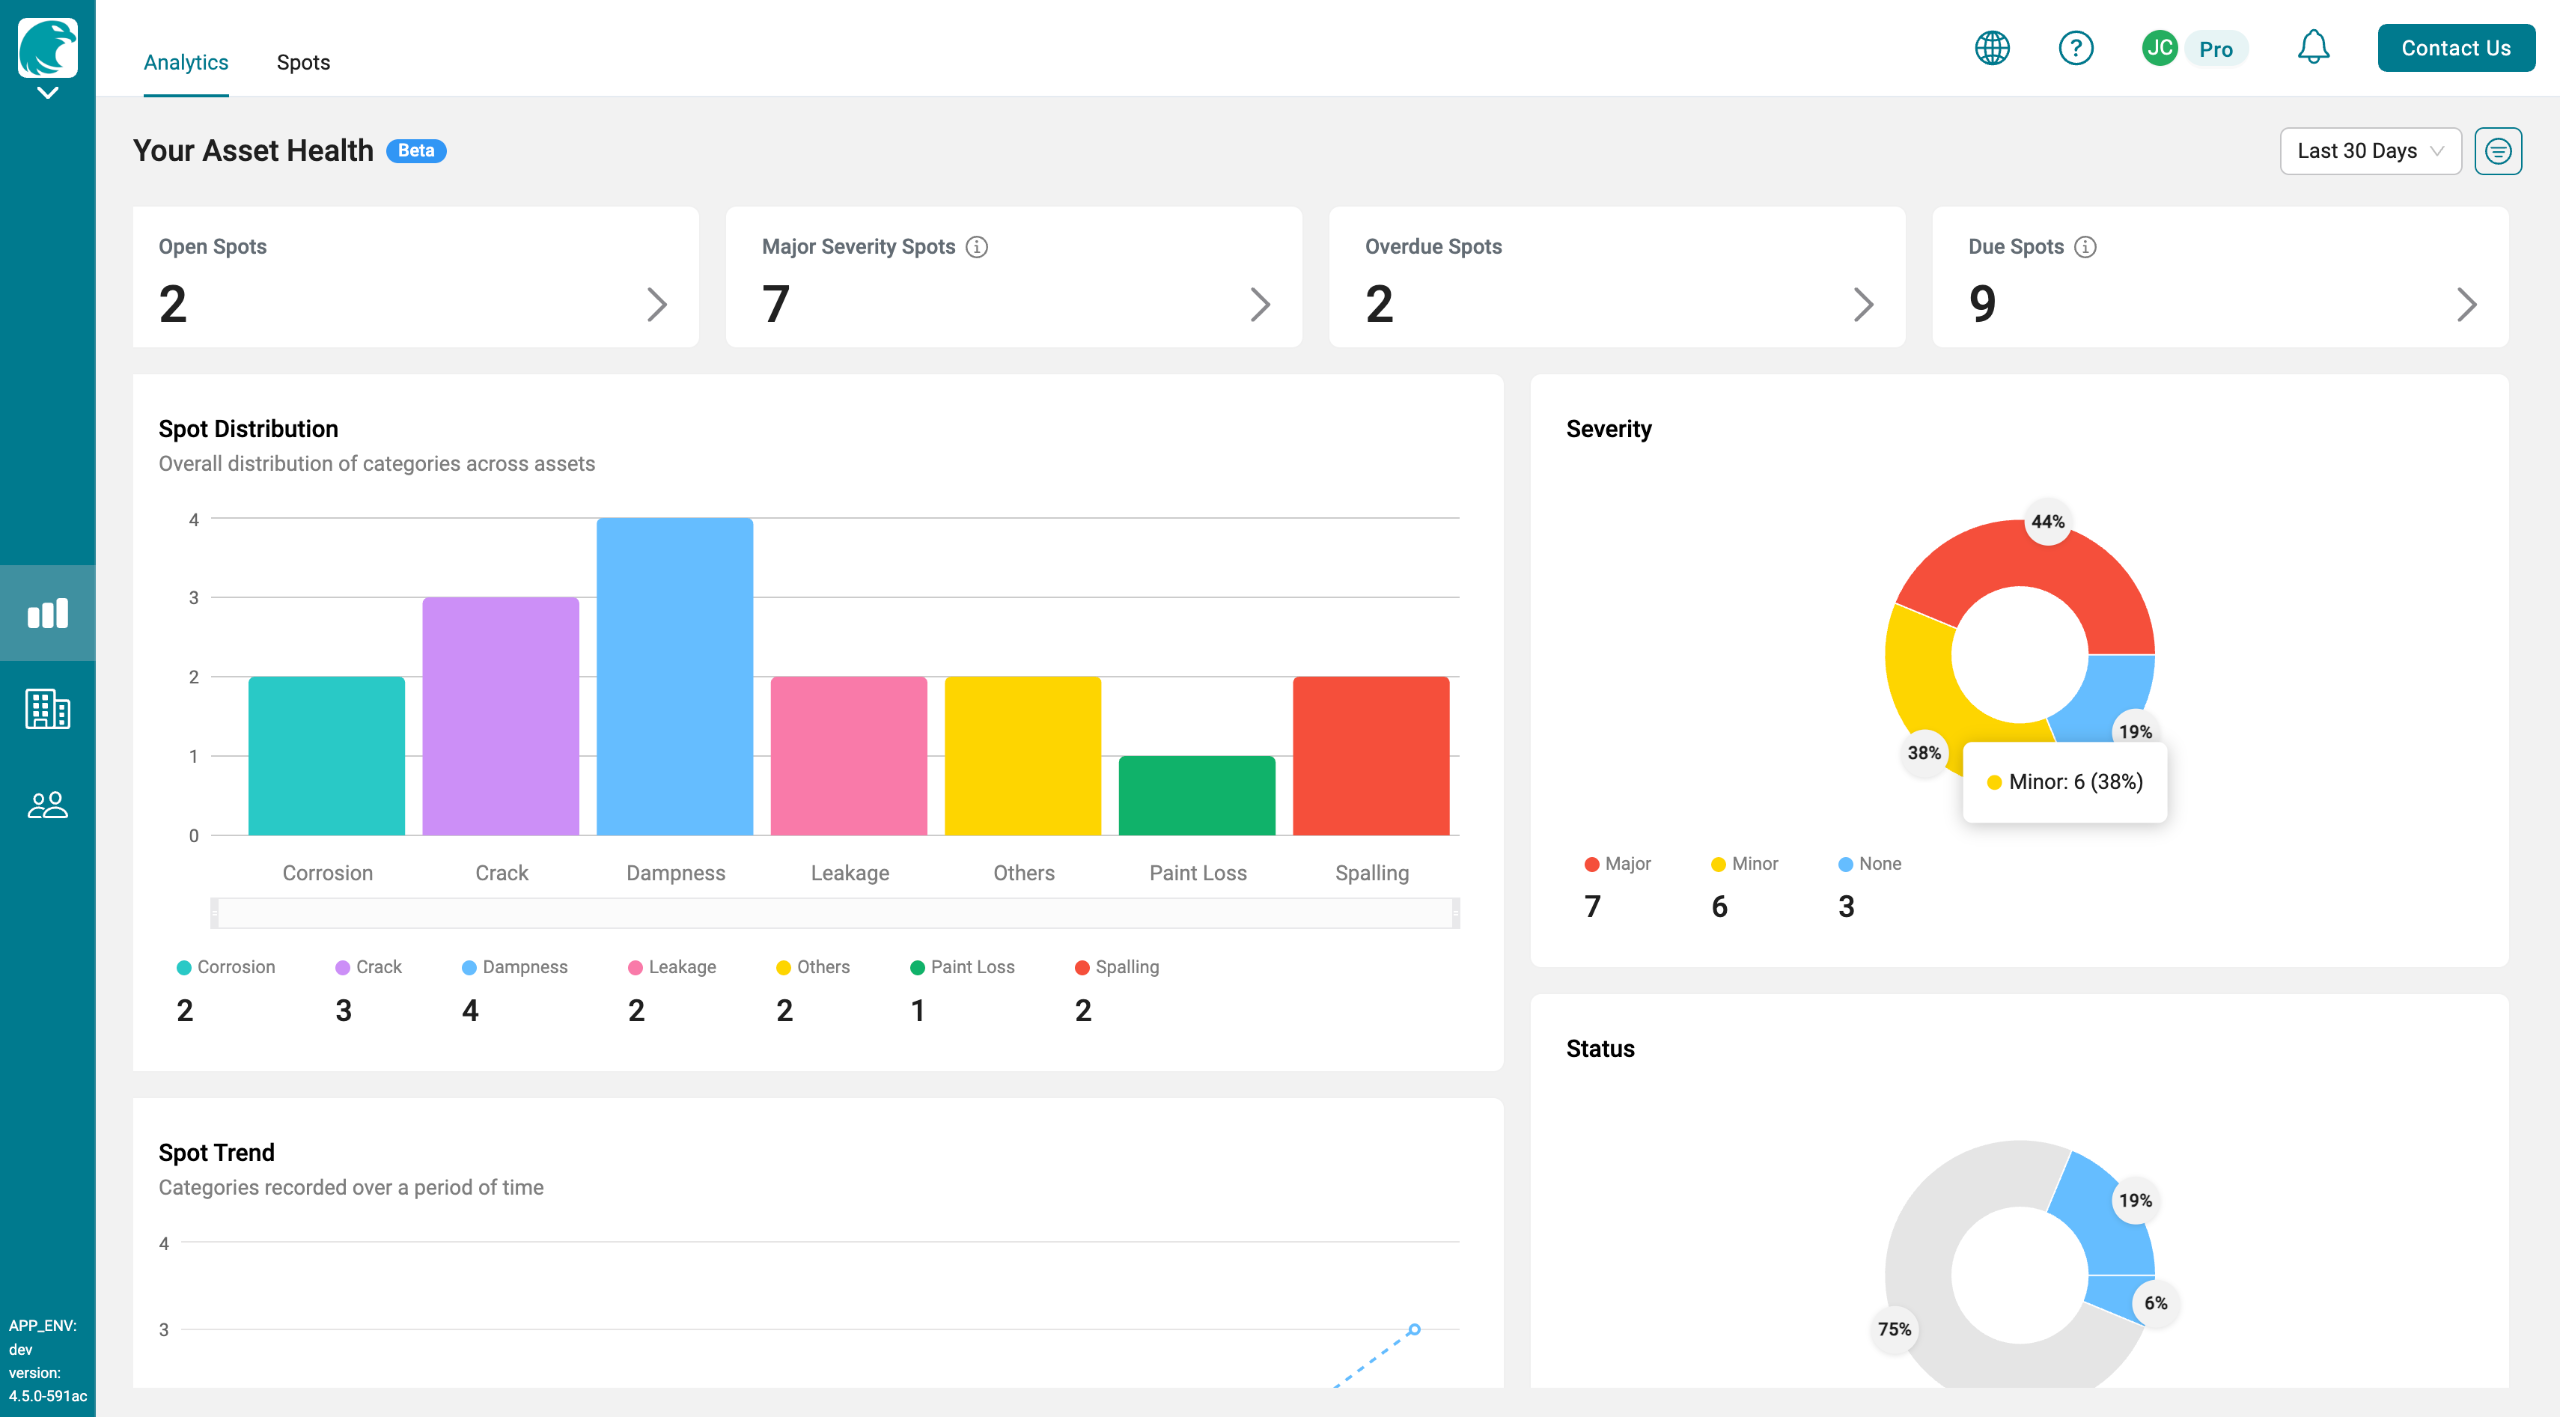Select the Analytics tab
Viewport: 2560px width, 1417px height.
tap(186, 62)
